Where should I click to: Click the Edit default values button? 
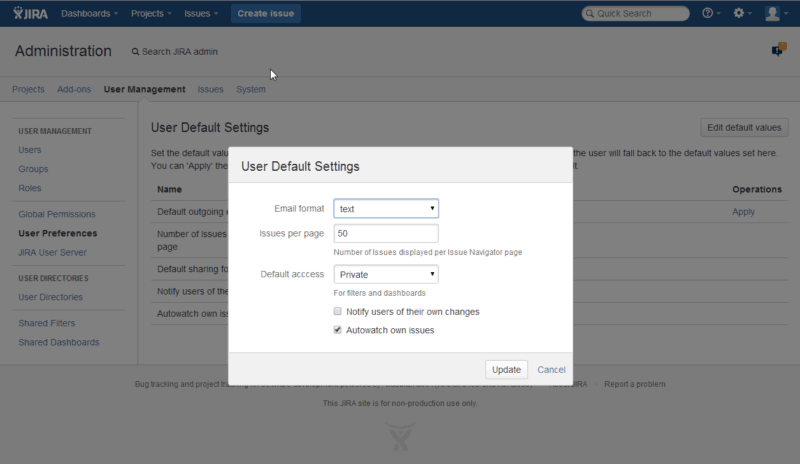coord(744,128)
